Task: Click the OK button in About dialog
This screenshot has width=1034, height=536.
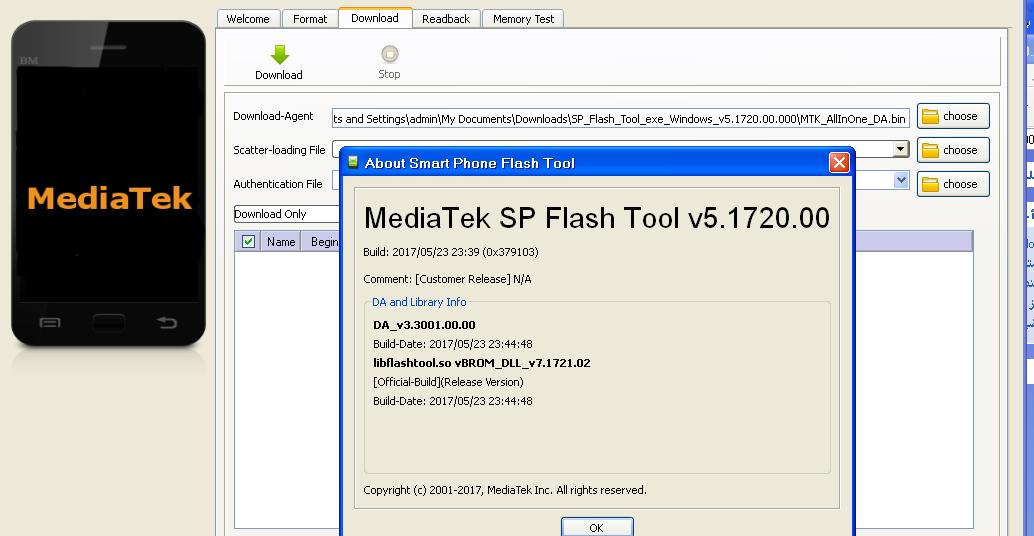Action: (597, 527)
